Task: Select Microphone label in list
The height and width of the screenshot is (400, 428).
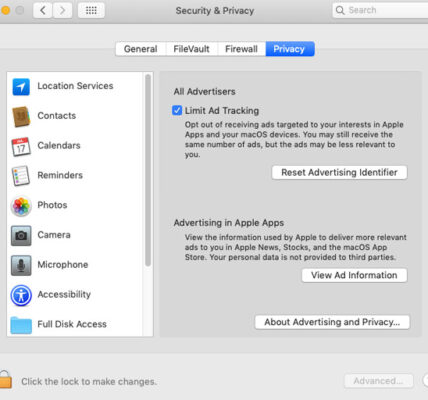Action: coord(63,265)
